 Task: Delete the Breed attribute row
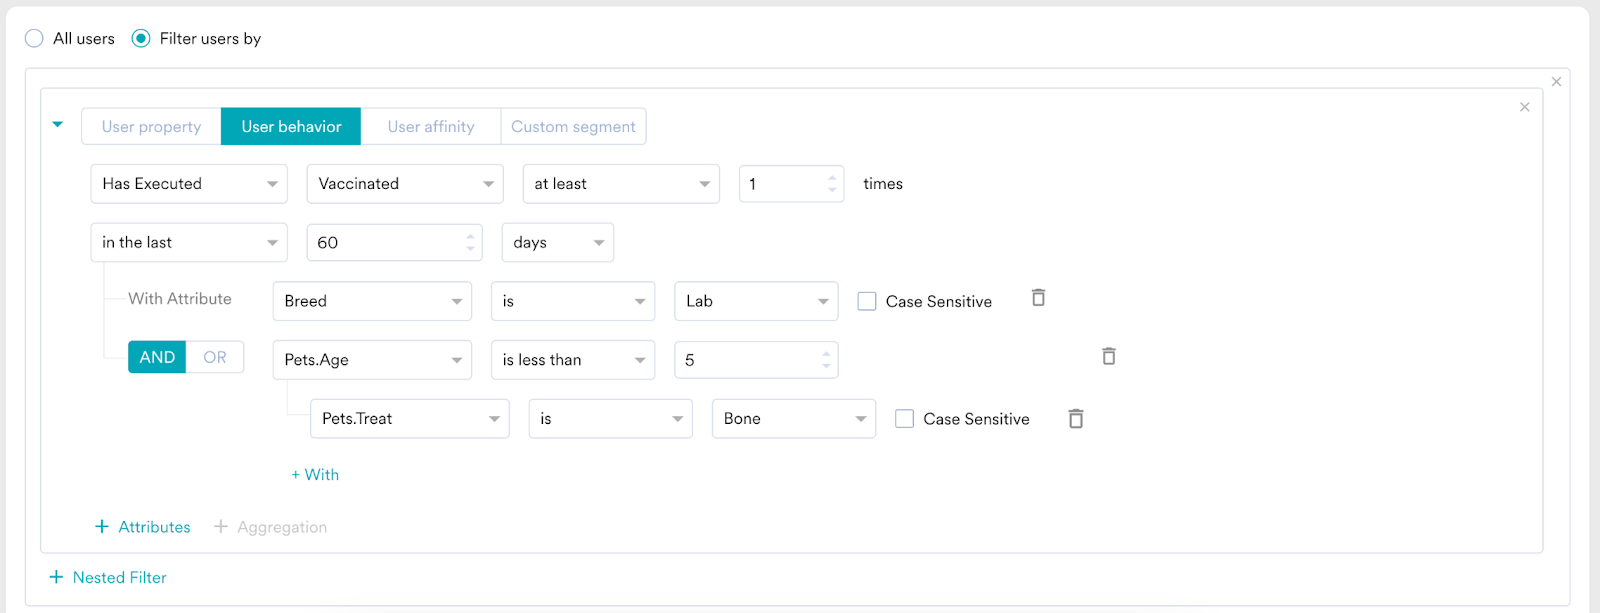point(1038,298)
